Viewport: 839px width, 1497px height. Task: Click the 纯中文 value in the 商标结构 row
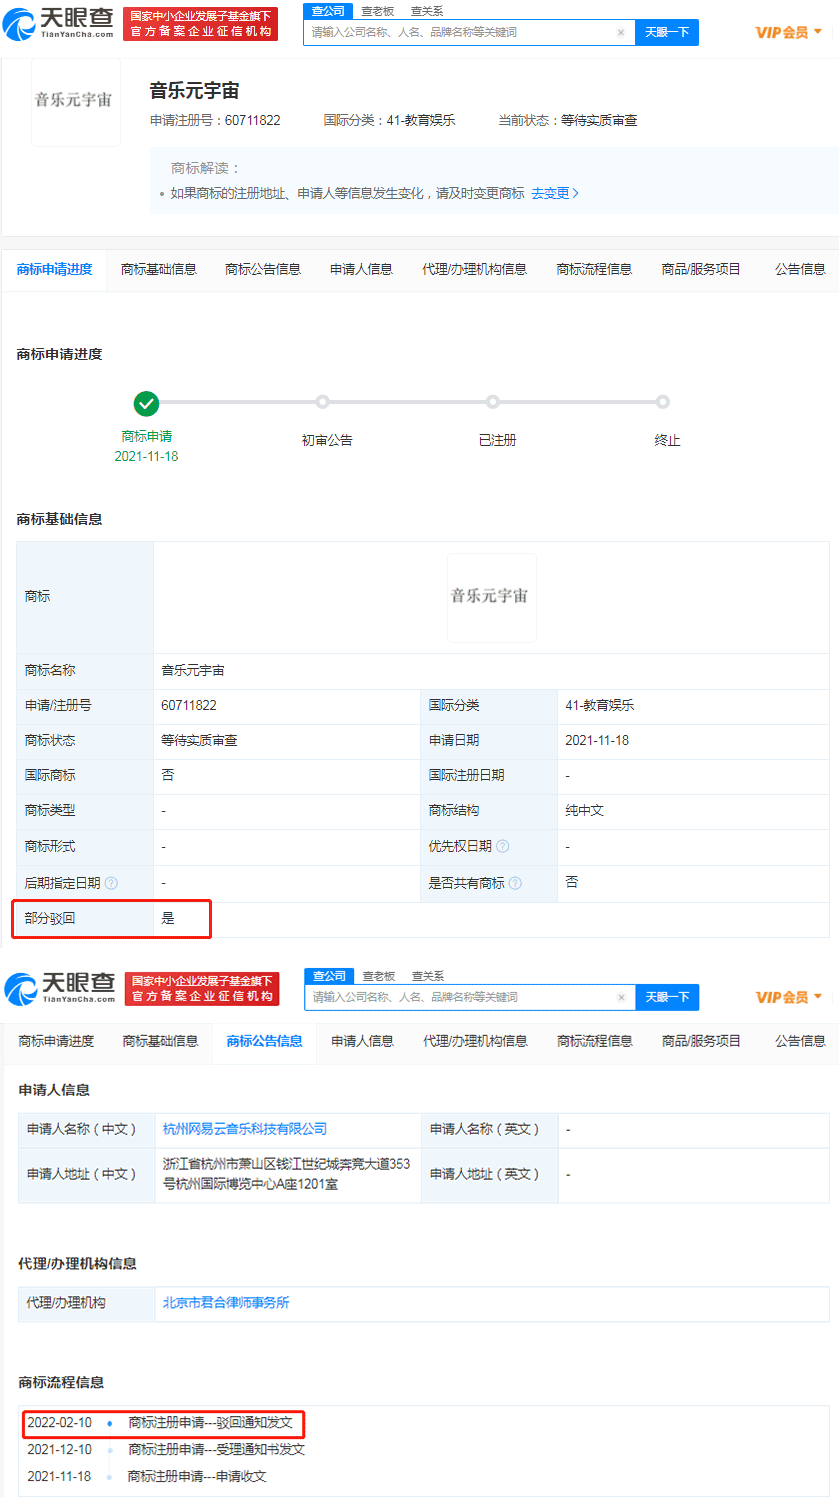(585, 810)
